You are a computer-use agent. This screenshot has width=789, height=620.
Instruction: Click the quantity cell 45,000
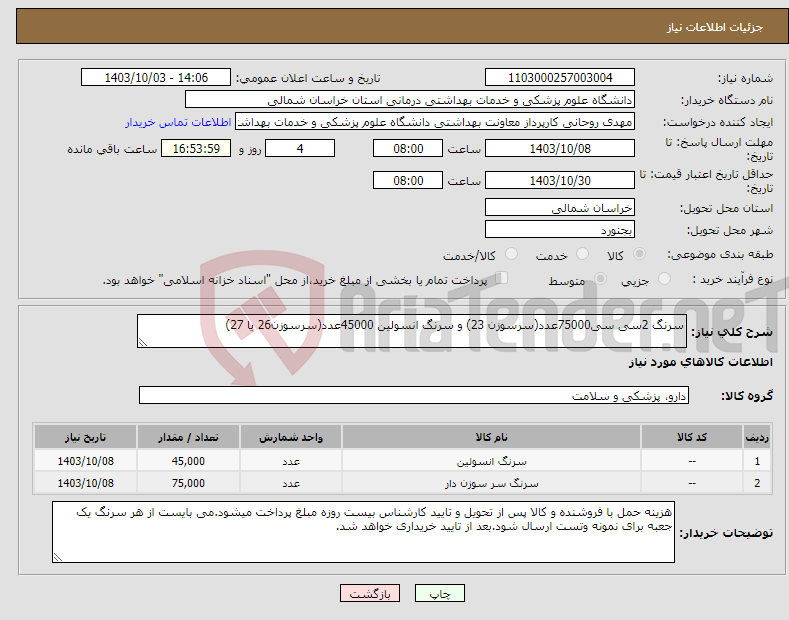pyautogui.click(x=188, y=461)
